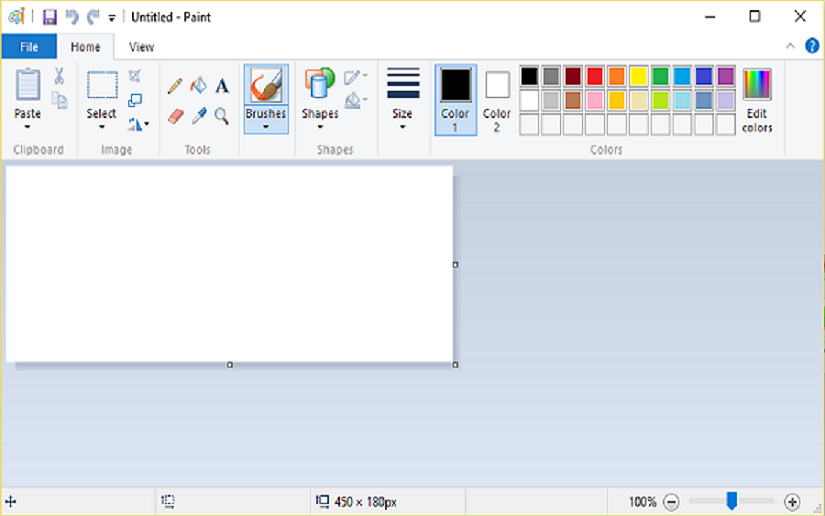Image resolution: width=825 pixels, height=516 pixels.
Task: Pick the Color picker eyedropper tool
Action: tap(198, 117)
